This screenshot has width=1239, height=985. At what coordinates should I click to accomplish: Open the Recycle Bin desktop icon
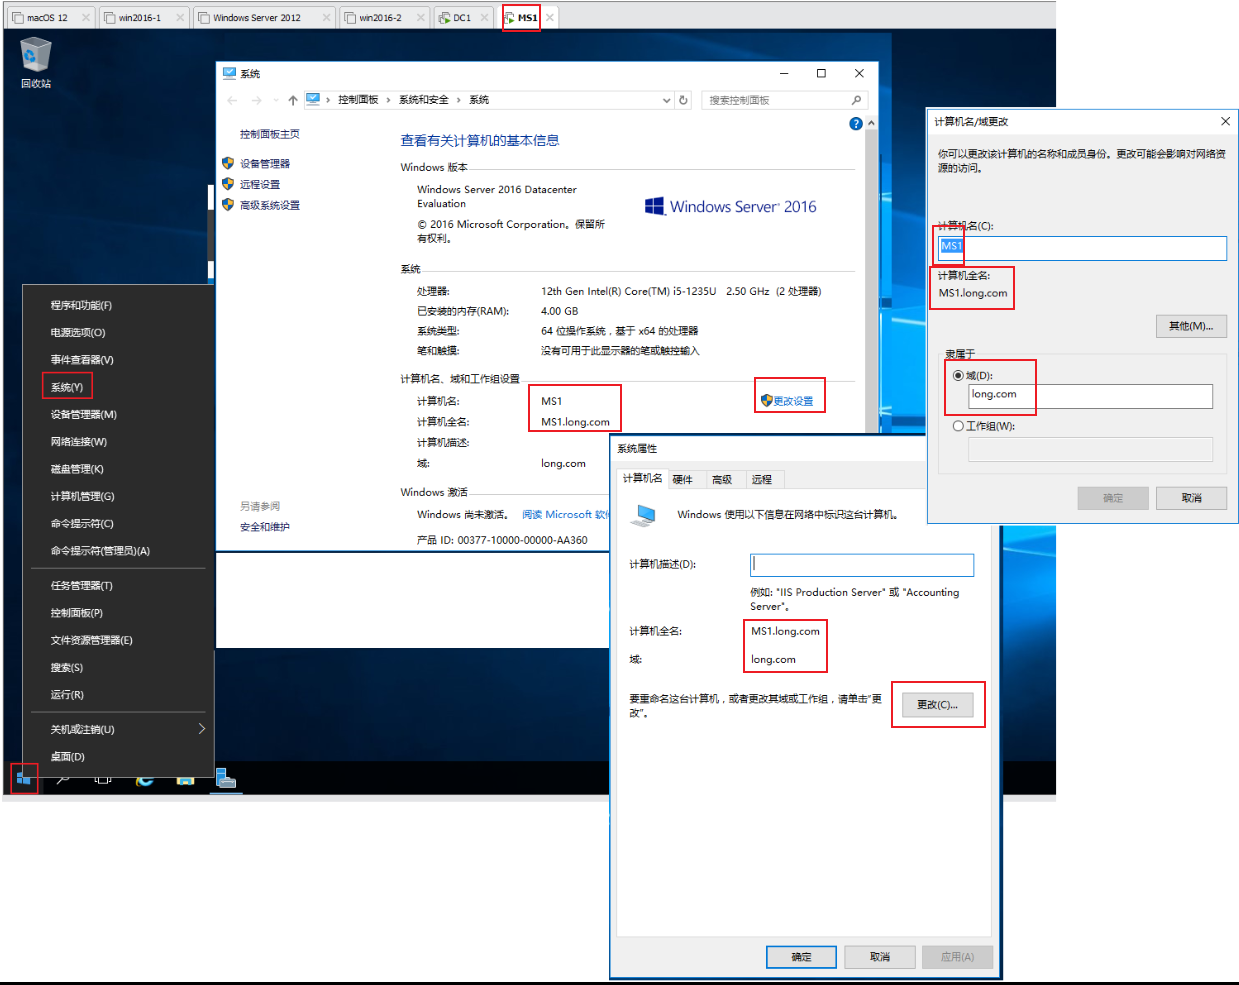pyautogui.click(x=35, y=62)
